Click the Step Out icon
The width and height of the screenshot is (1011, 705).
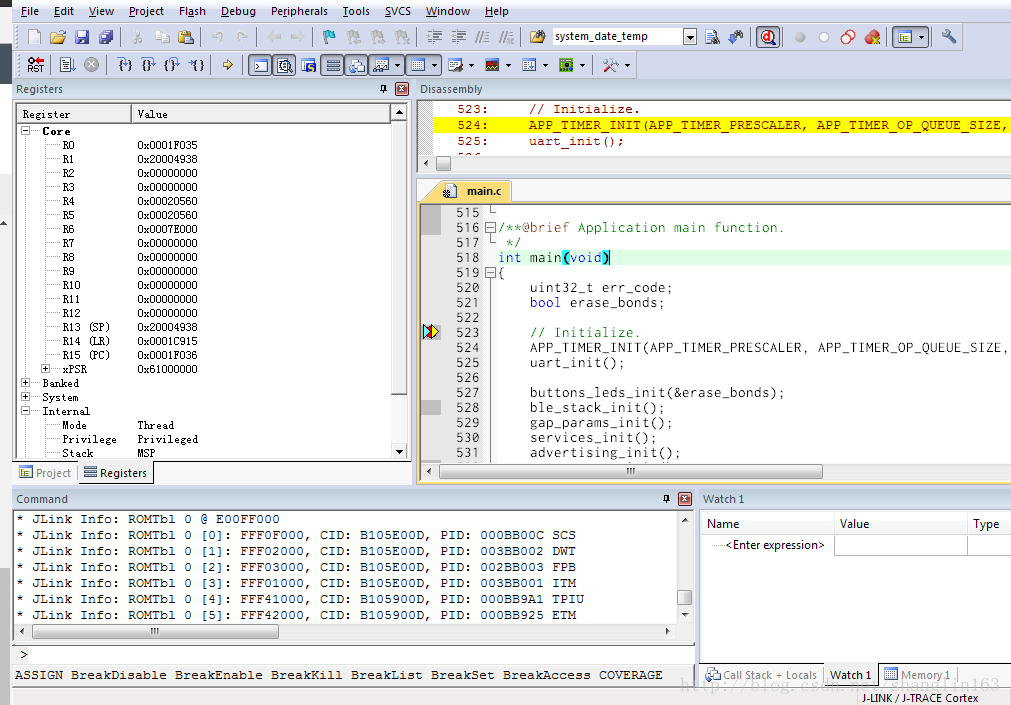point(172,65)
